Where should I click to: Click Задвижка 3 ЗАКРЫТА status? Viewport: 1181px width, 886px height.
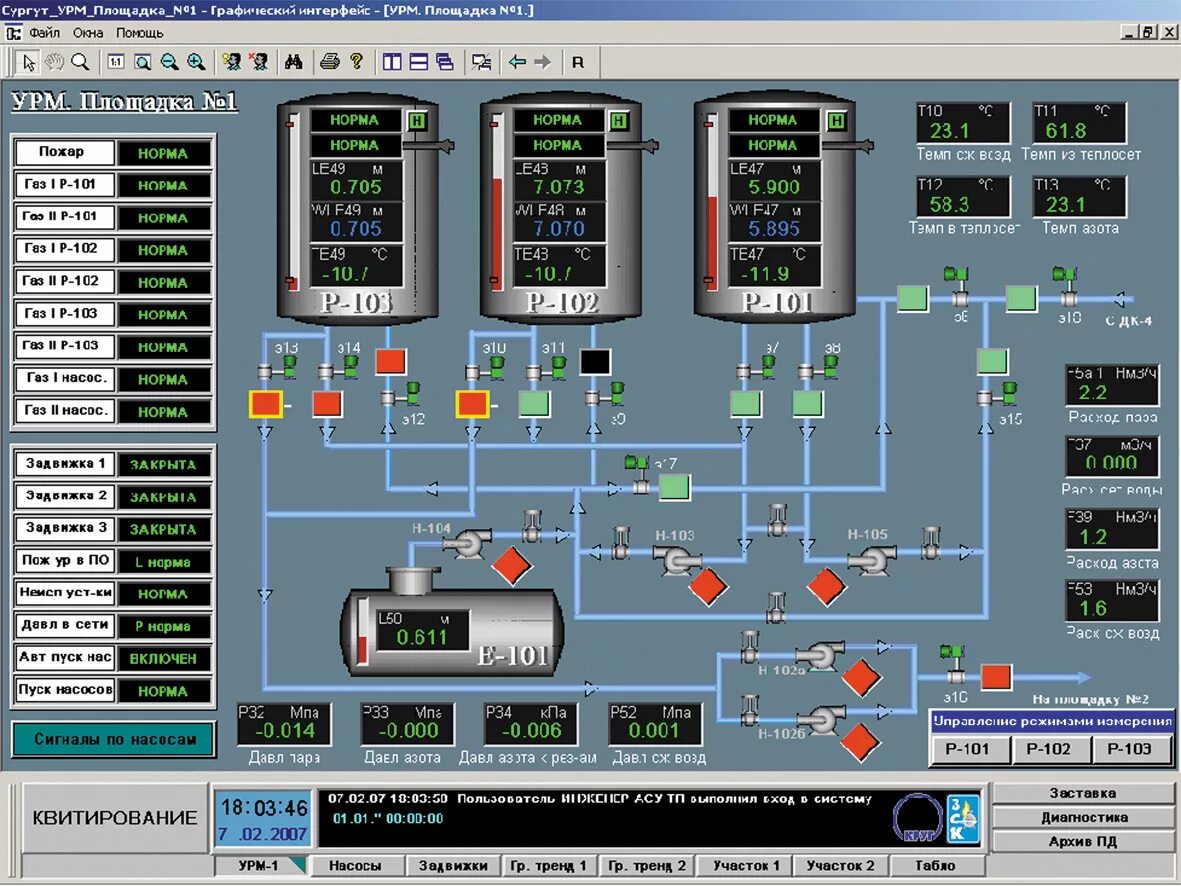[x=163, y=530]
